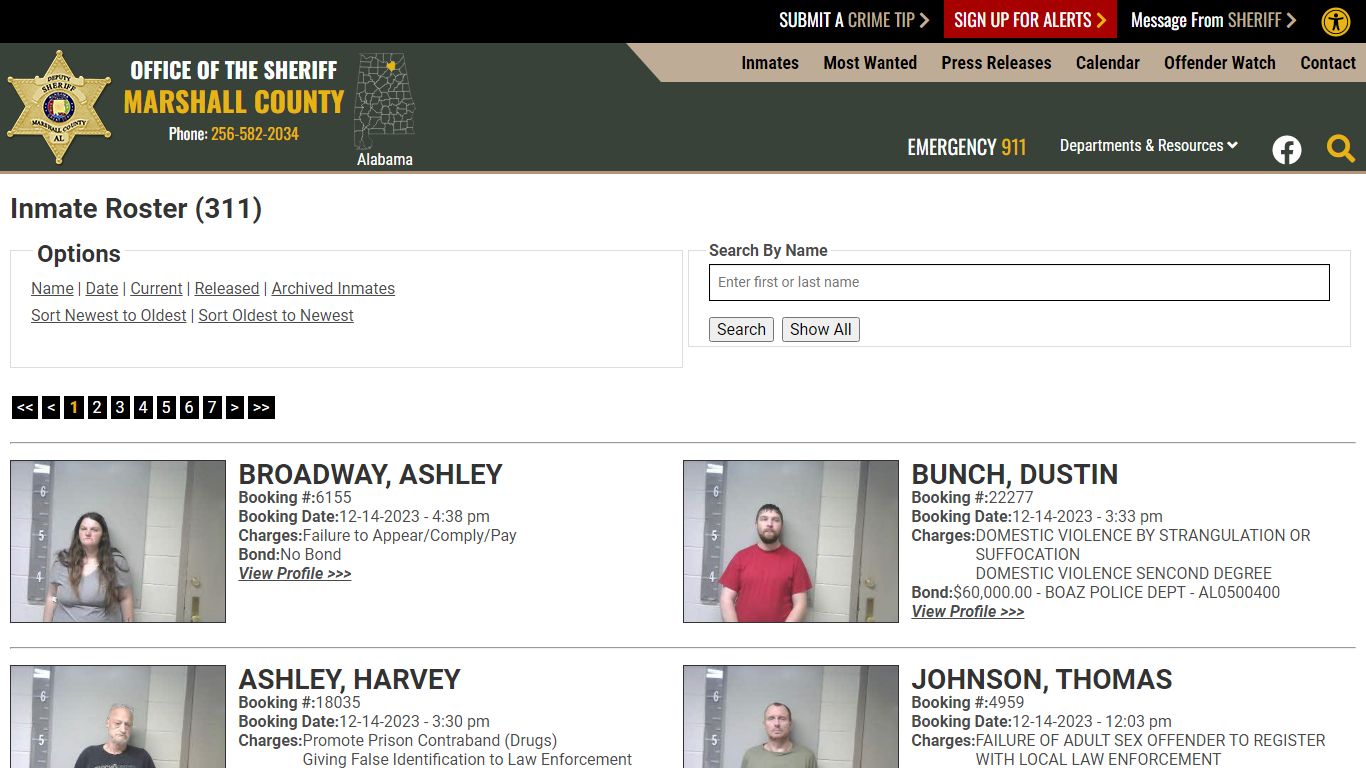Focus the Search By Name field
The height and width of the screenshot is (768, 1366).
[1019, 282]
